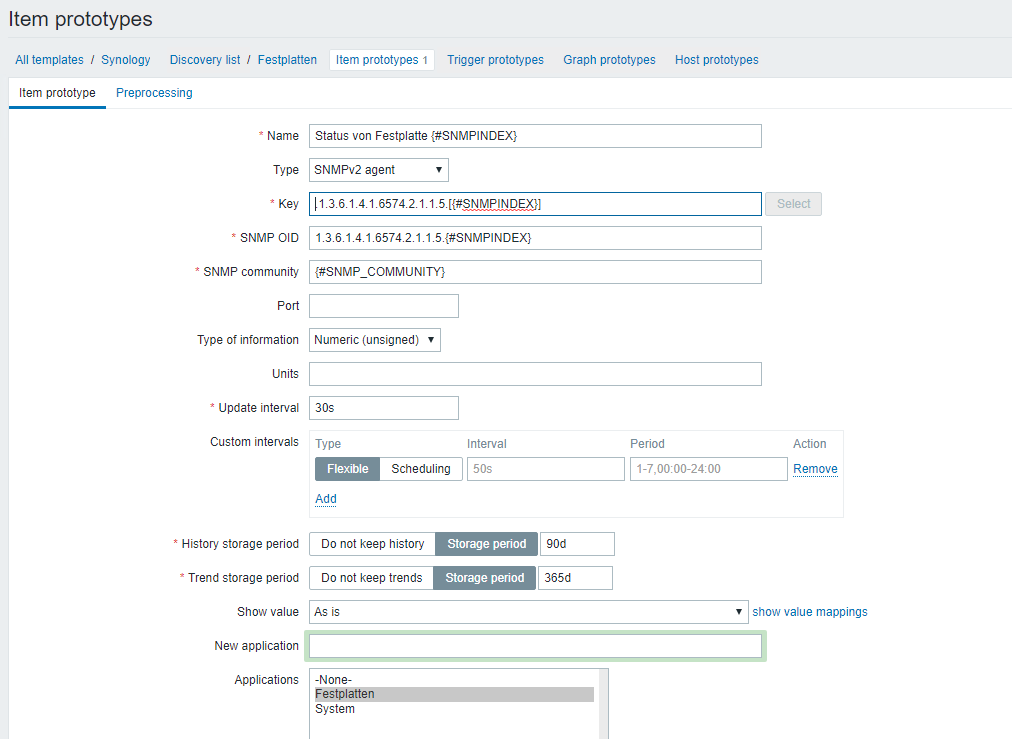The height and width of the screenshot is (739, 1012).
Task: Expand the Type of information dropdown
Action: click(x=374, y=340)
